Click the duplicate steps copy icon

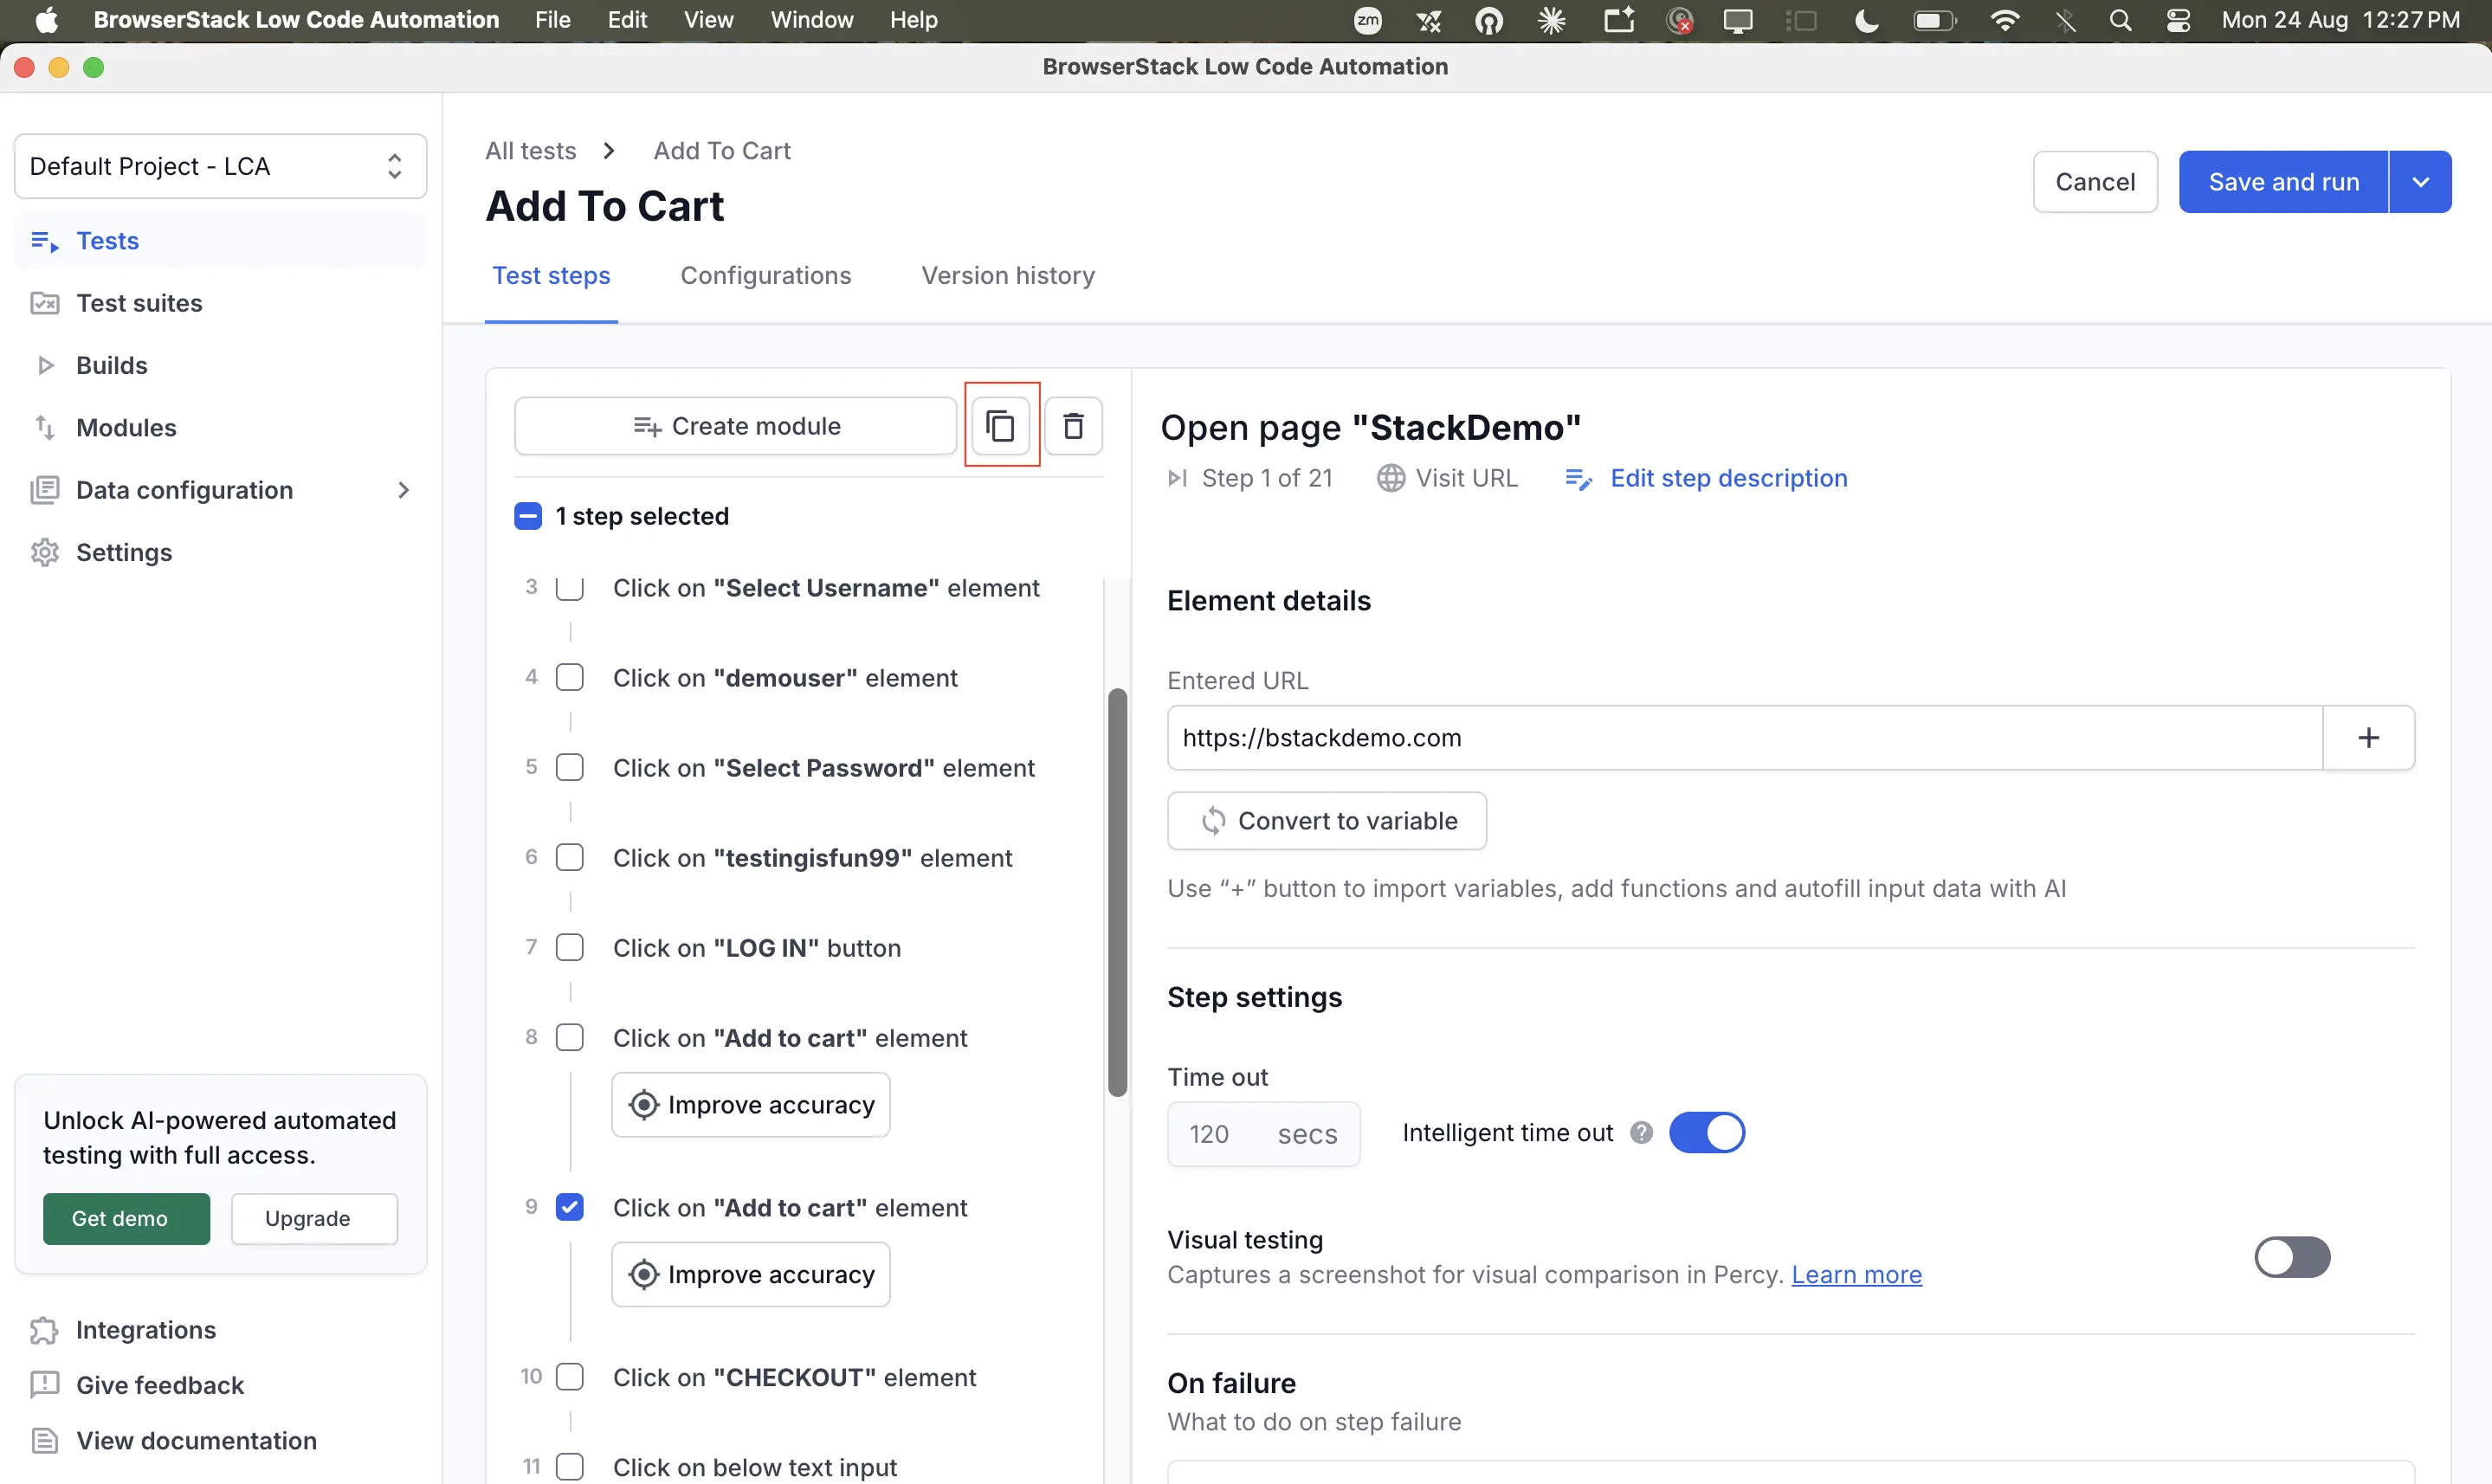1001,426
